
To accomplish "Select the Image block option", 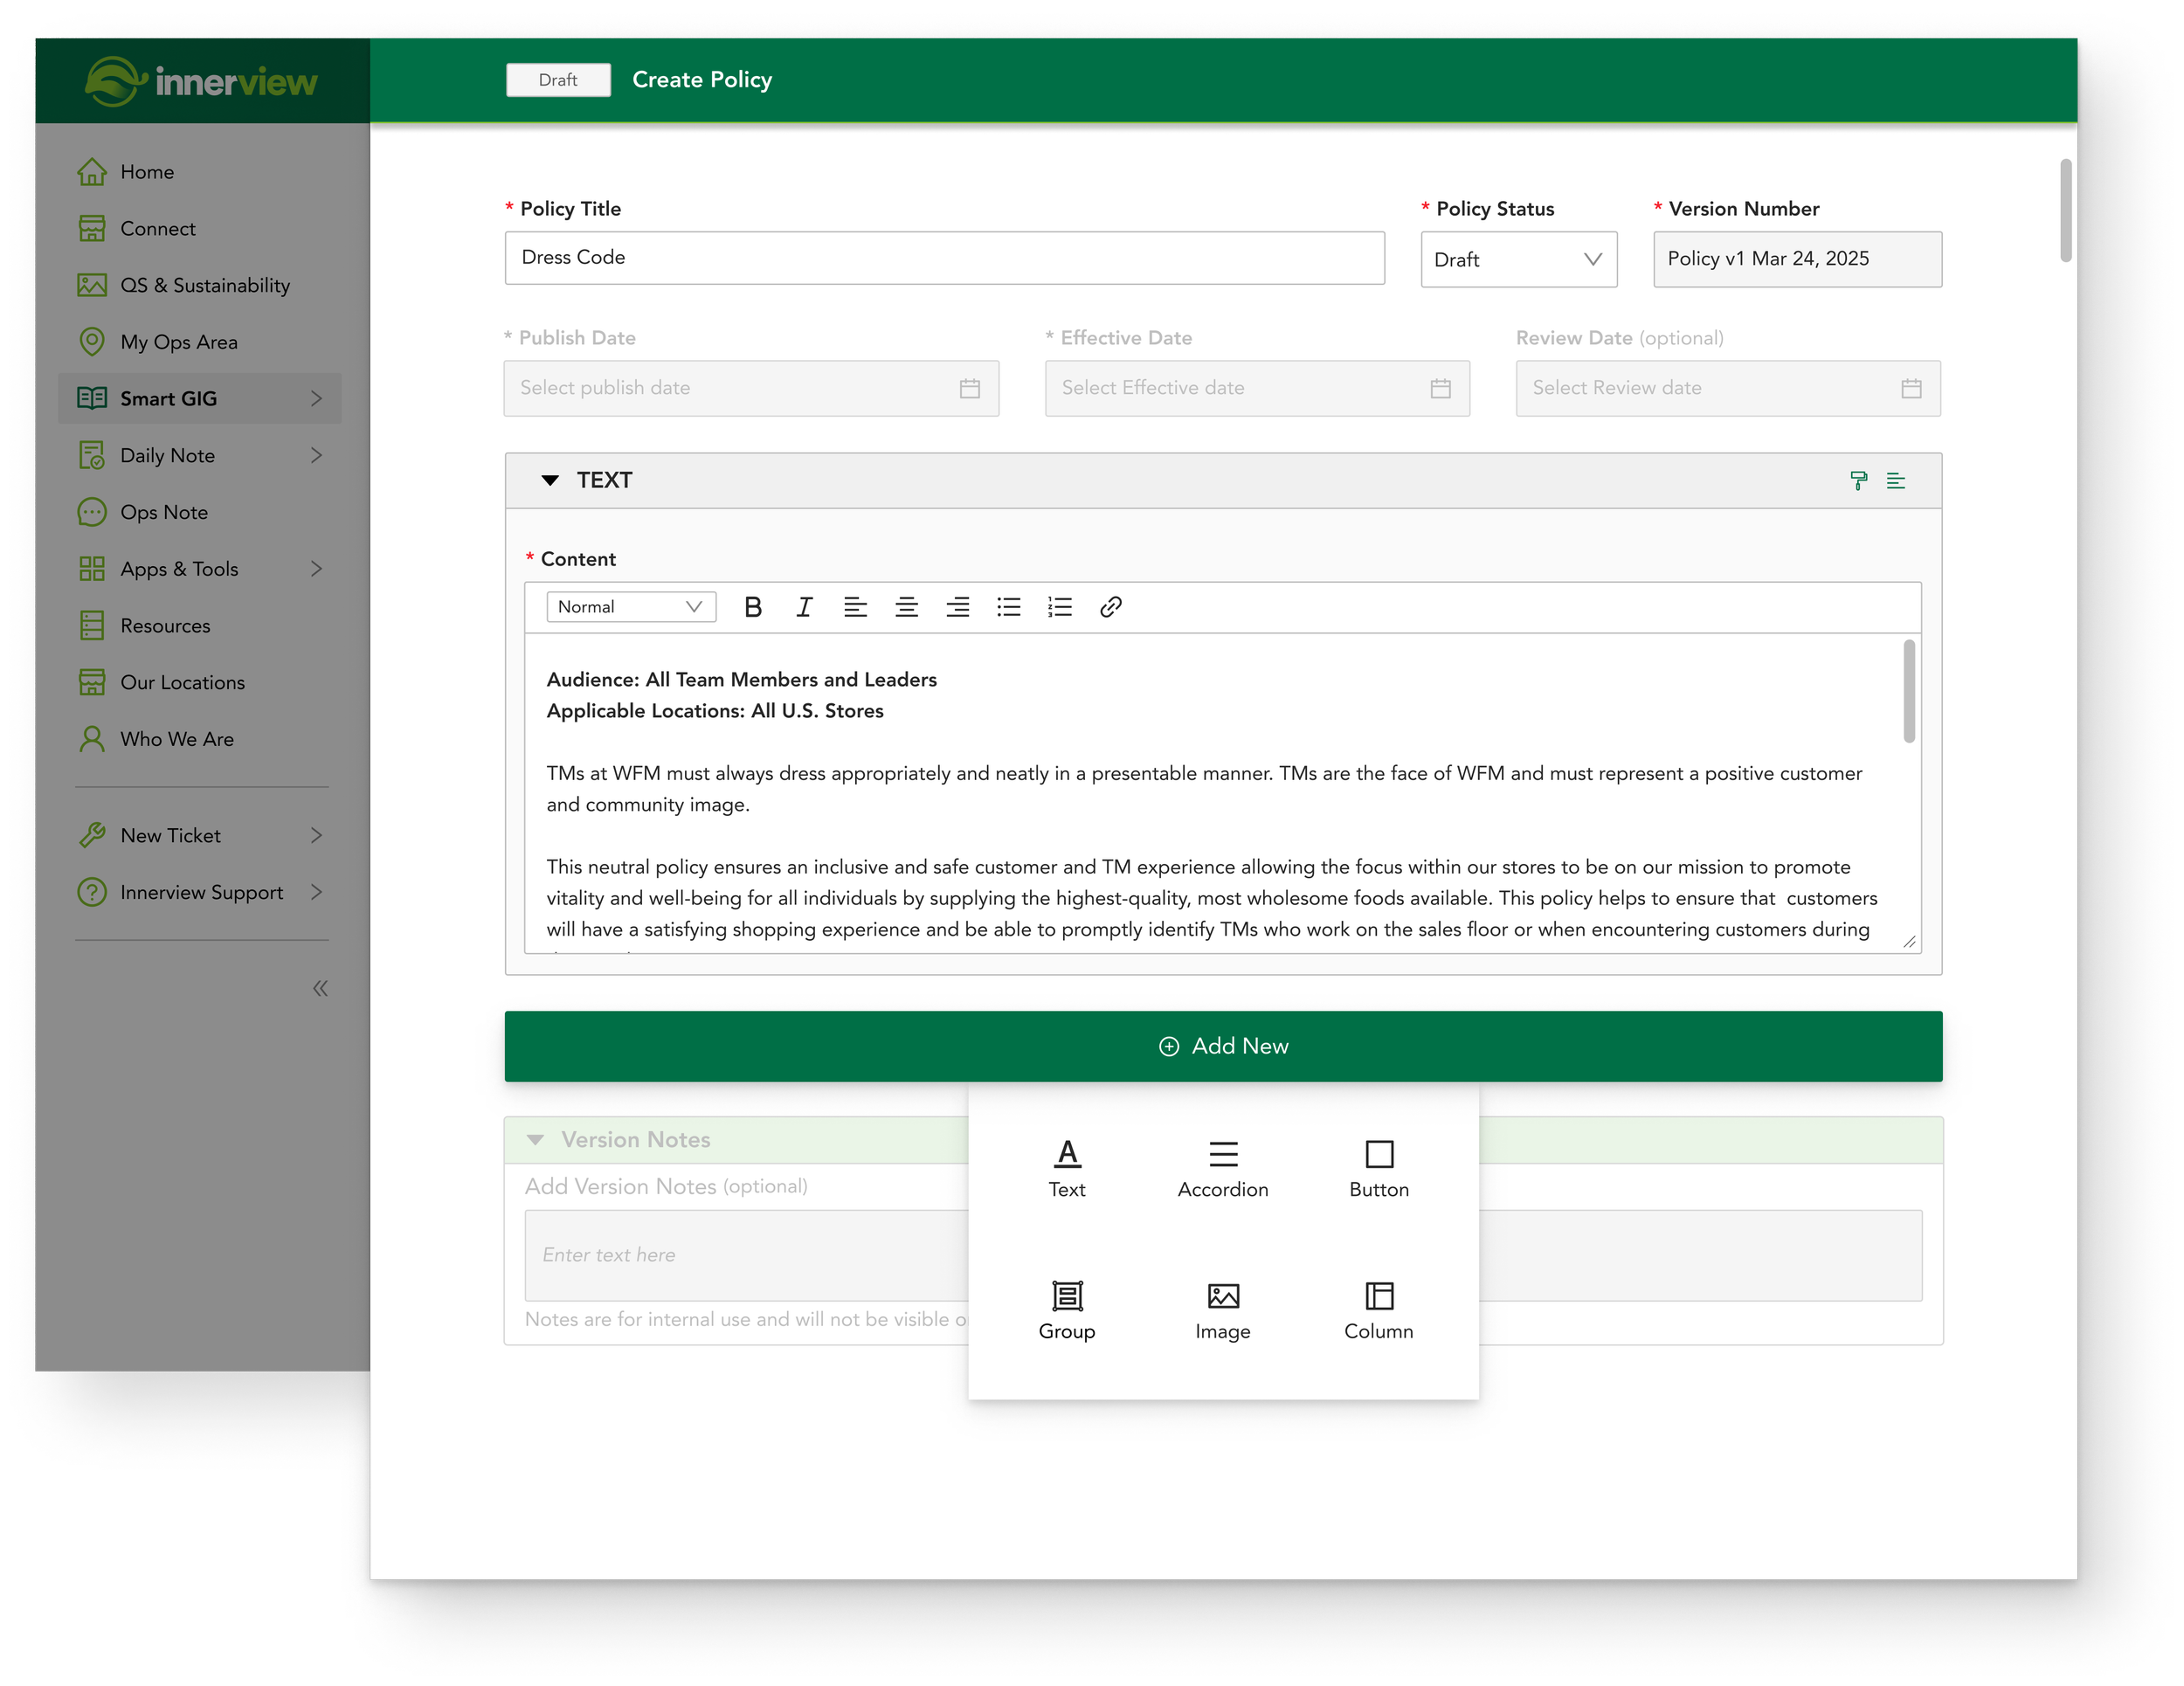I will (1223, 1310).
